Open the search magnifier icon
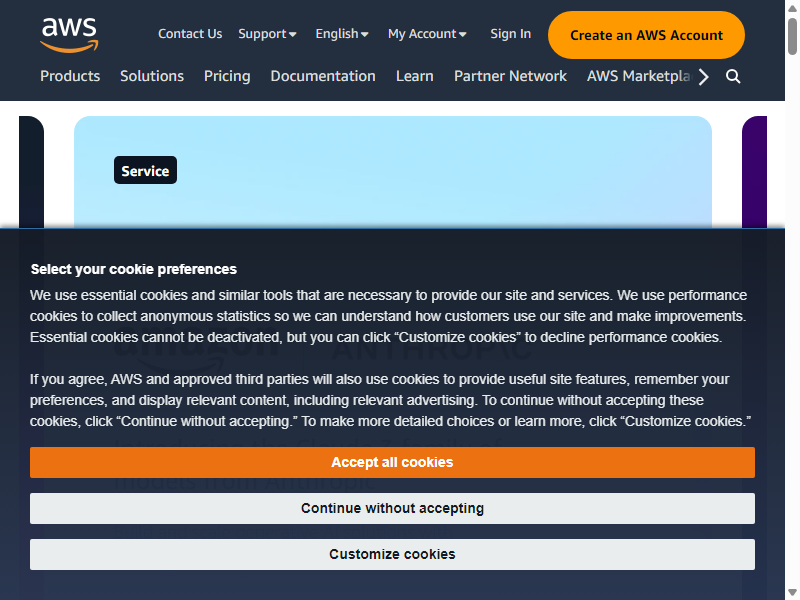 click(733, 77)
